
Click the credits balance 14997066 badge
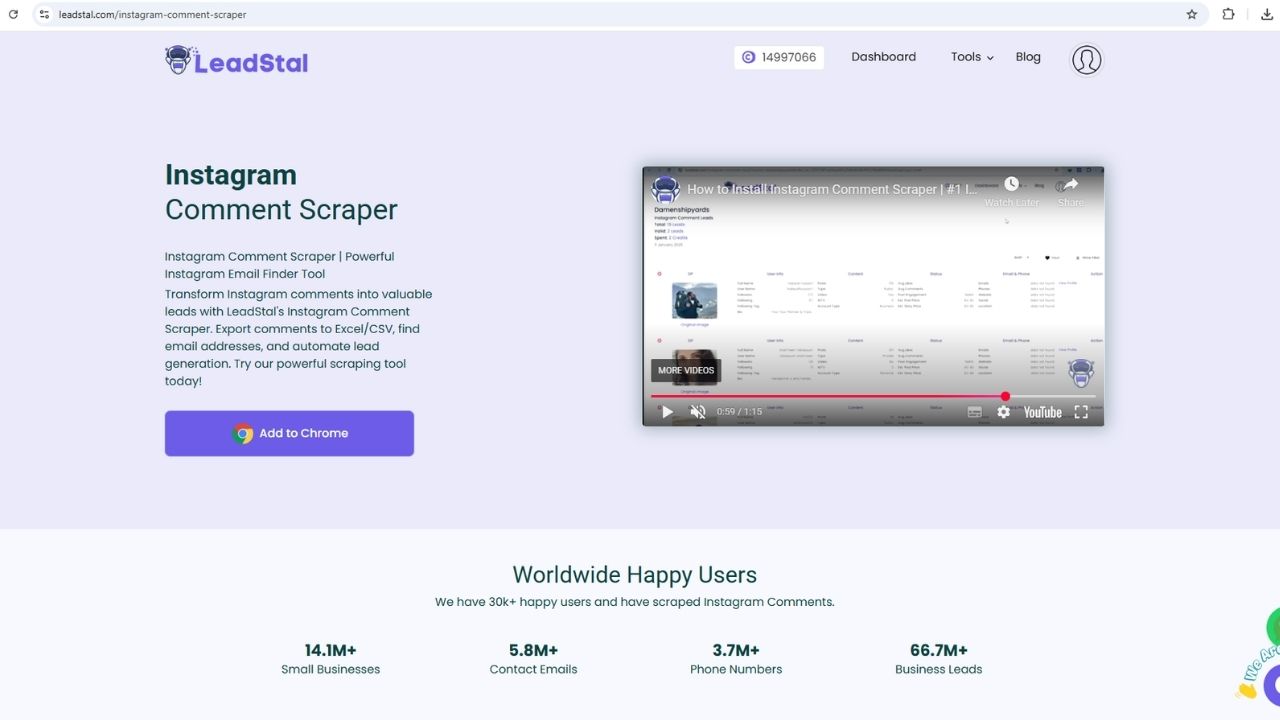pos(779,57)
